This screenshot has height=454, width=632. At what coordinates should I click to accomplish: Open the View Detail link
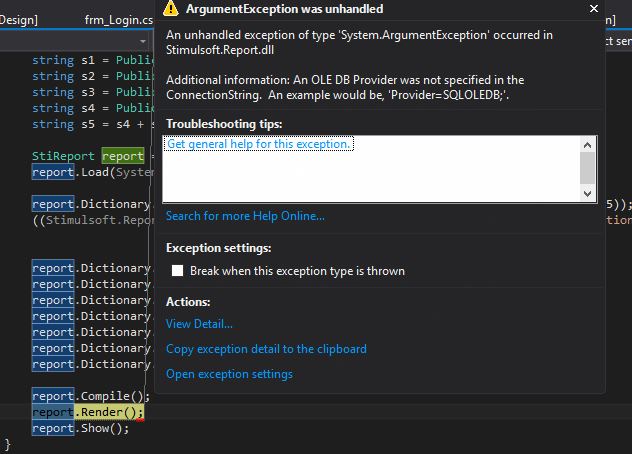coord(199,324)
